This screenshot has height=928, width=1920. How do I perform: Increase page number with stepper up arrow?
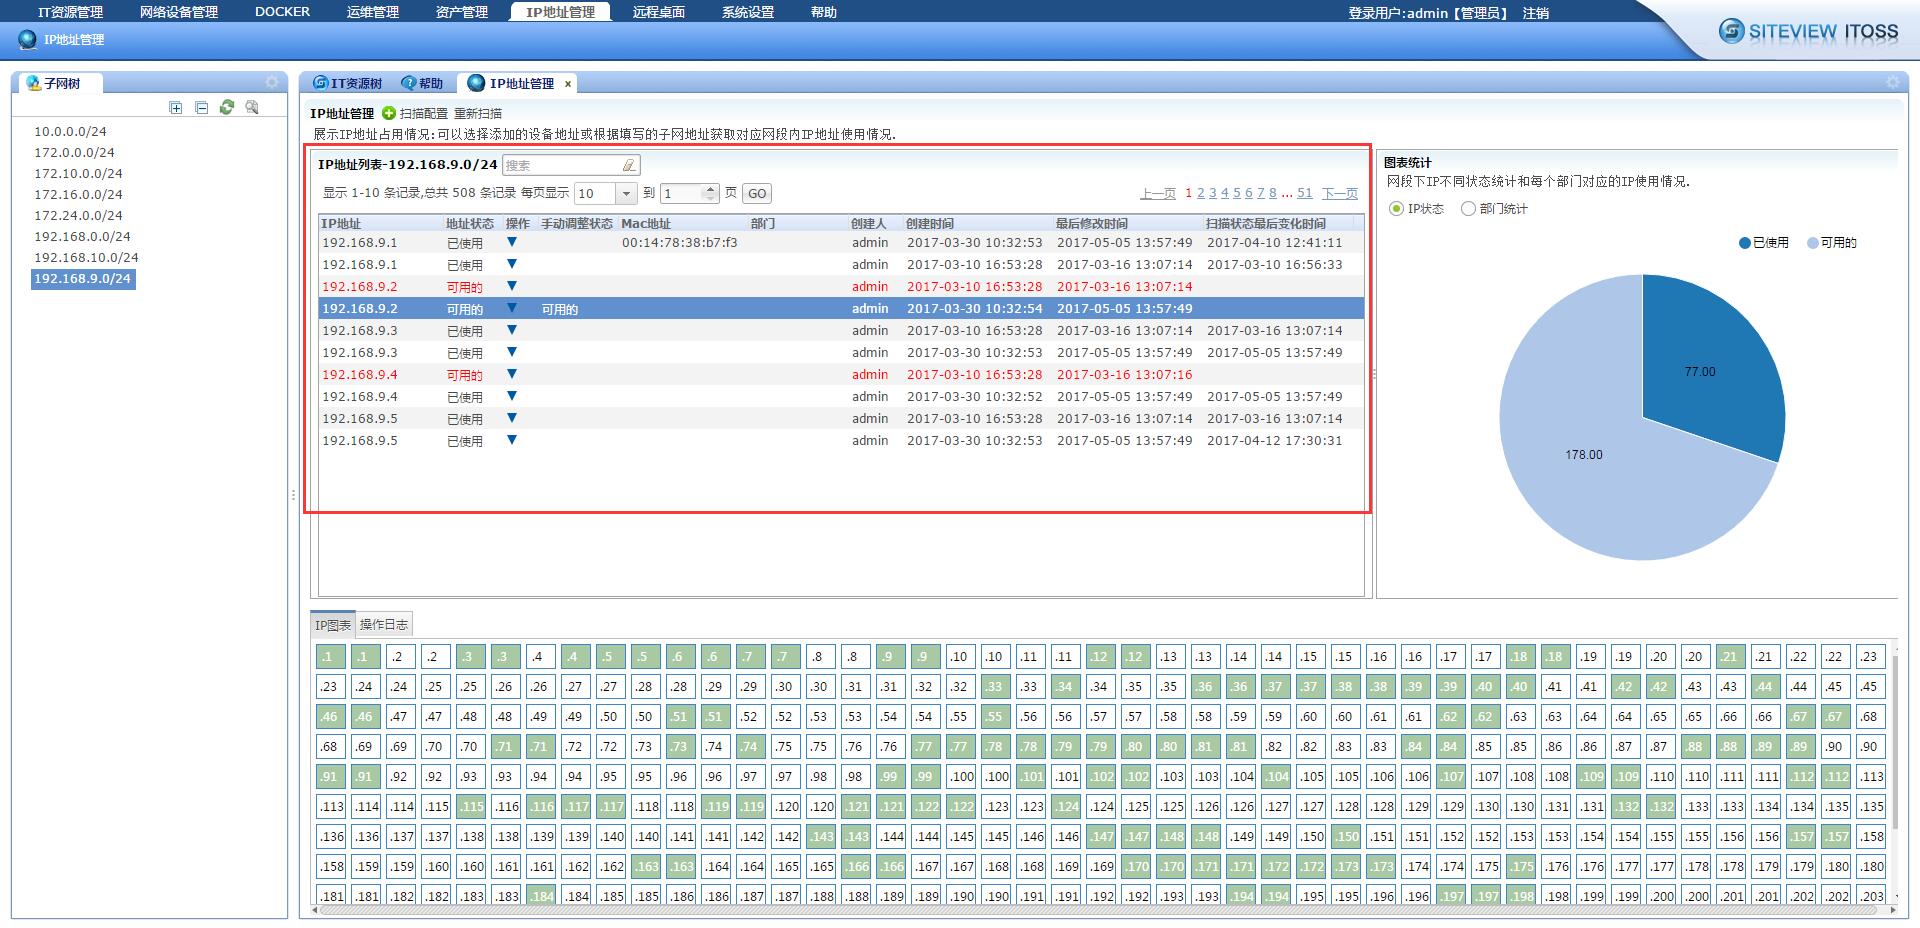click(711, 189)
